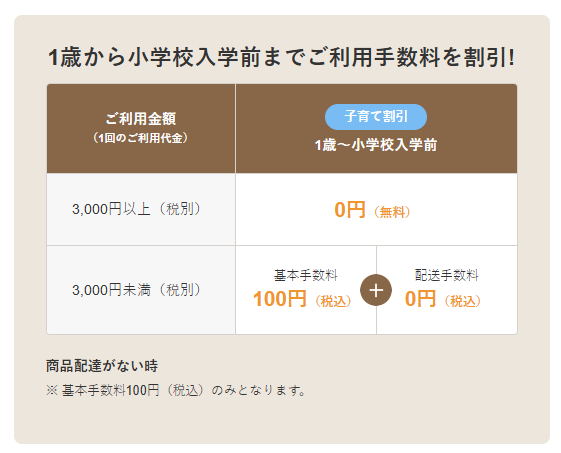Click the 商品配達がない時 subheading
Image resolution: width=561 pixels, height=453 pixels.
click(x=102, y=366)
